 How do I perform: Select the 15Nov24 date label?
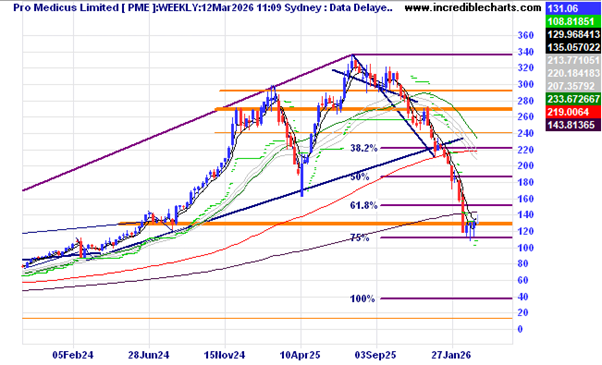pos(224,355)
